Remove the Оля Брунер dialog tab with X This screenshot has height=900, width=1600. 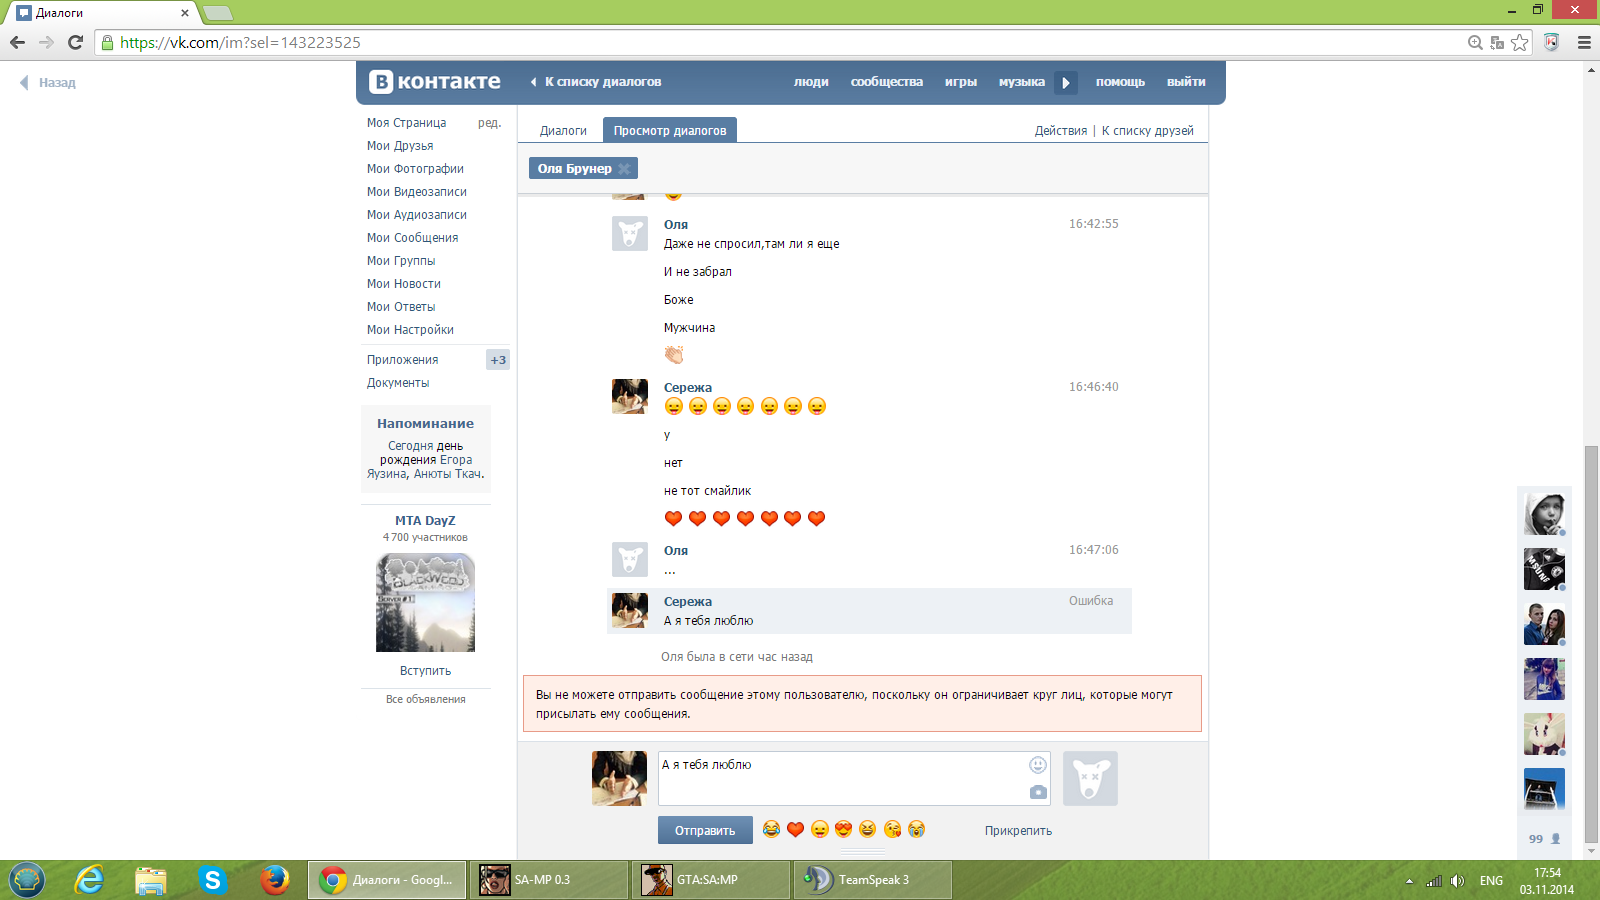coord(624,168)
